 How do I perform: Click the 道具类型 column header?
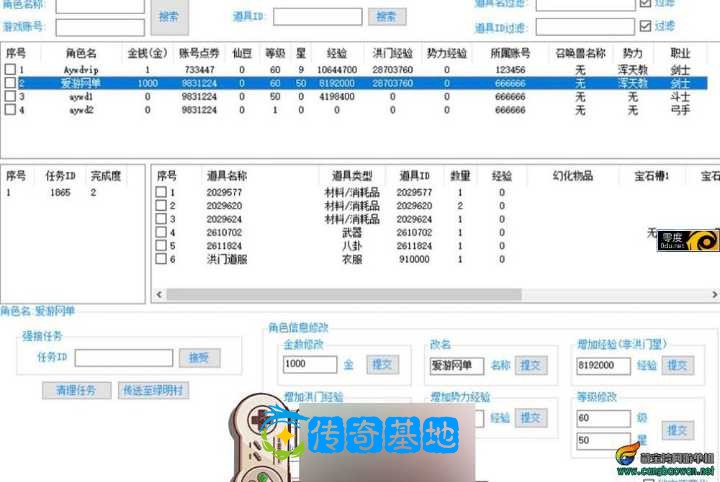(x=352, y=175)
